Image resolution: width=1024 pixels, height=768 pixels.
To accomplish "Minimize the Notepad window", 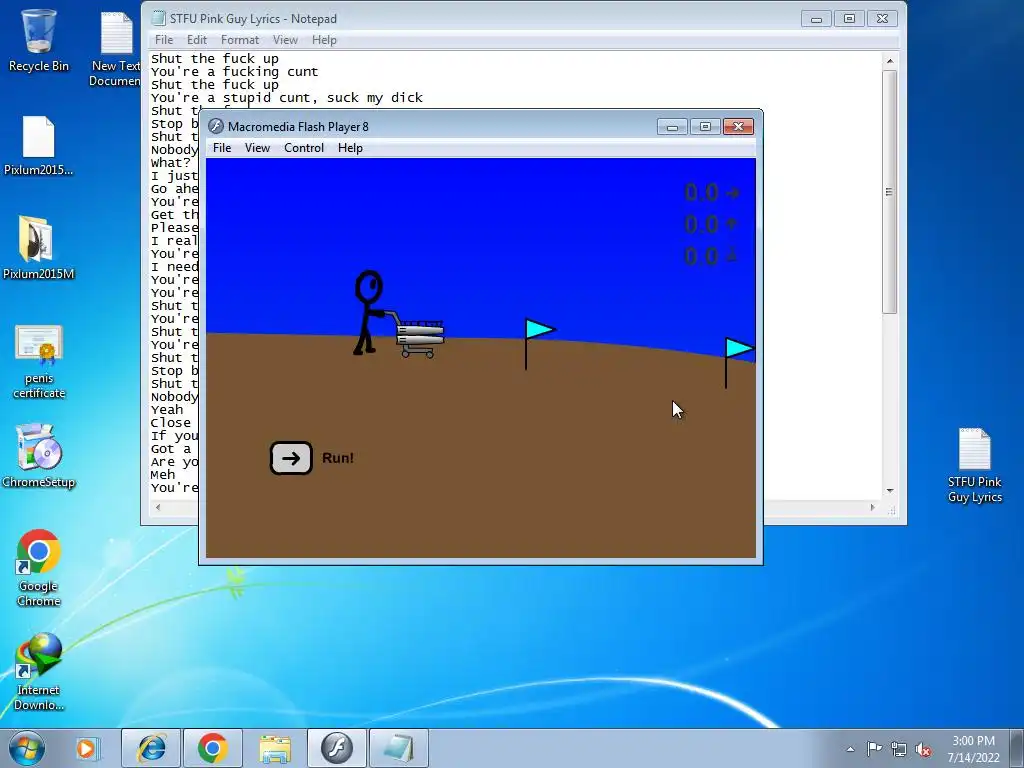I will coord(816,19).
